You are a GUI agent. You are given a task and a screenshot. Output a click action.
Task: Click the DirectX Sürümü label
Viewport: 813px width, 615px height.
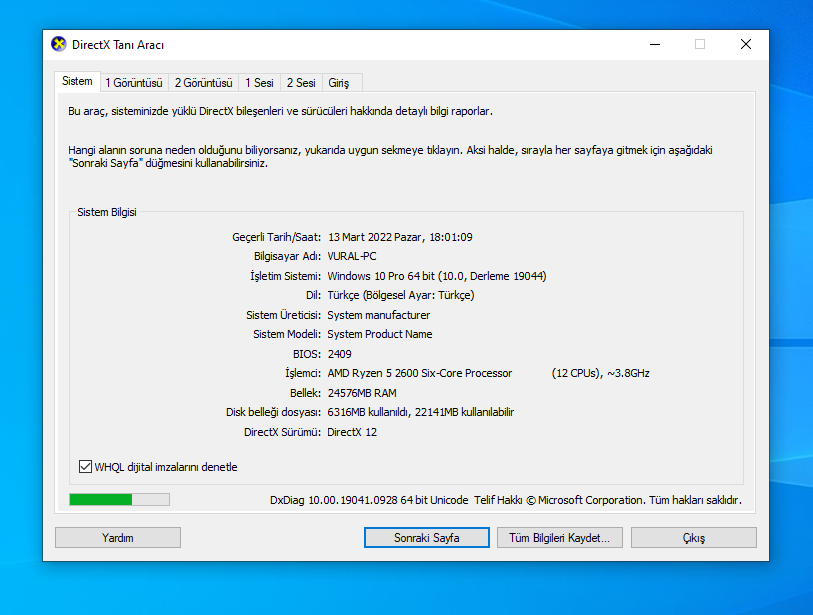(283, 432)
